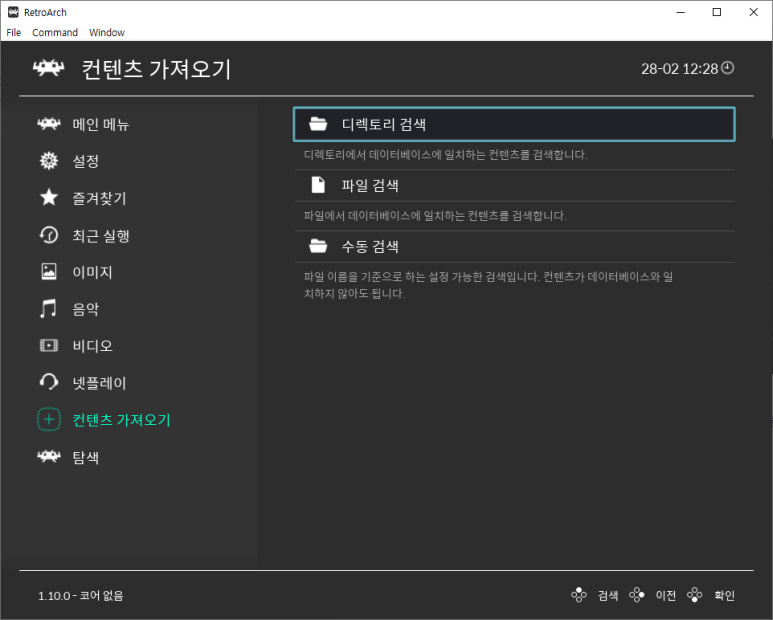Image resolution: width=773 pixels, height=620 pixels.
Task: Click the folder icon for 디렉토리 검색
Action: point(318,124)
